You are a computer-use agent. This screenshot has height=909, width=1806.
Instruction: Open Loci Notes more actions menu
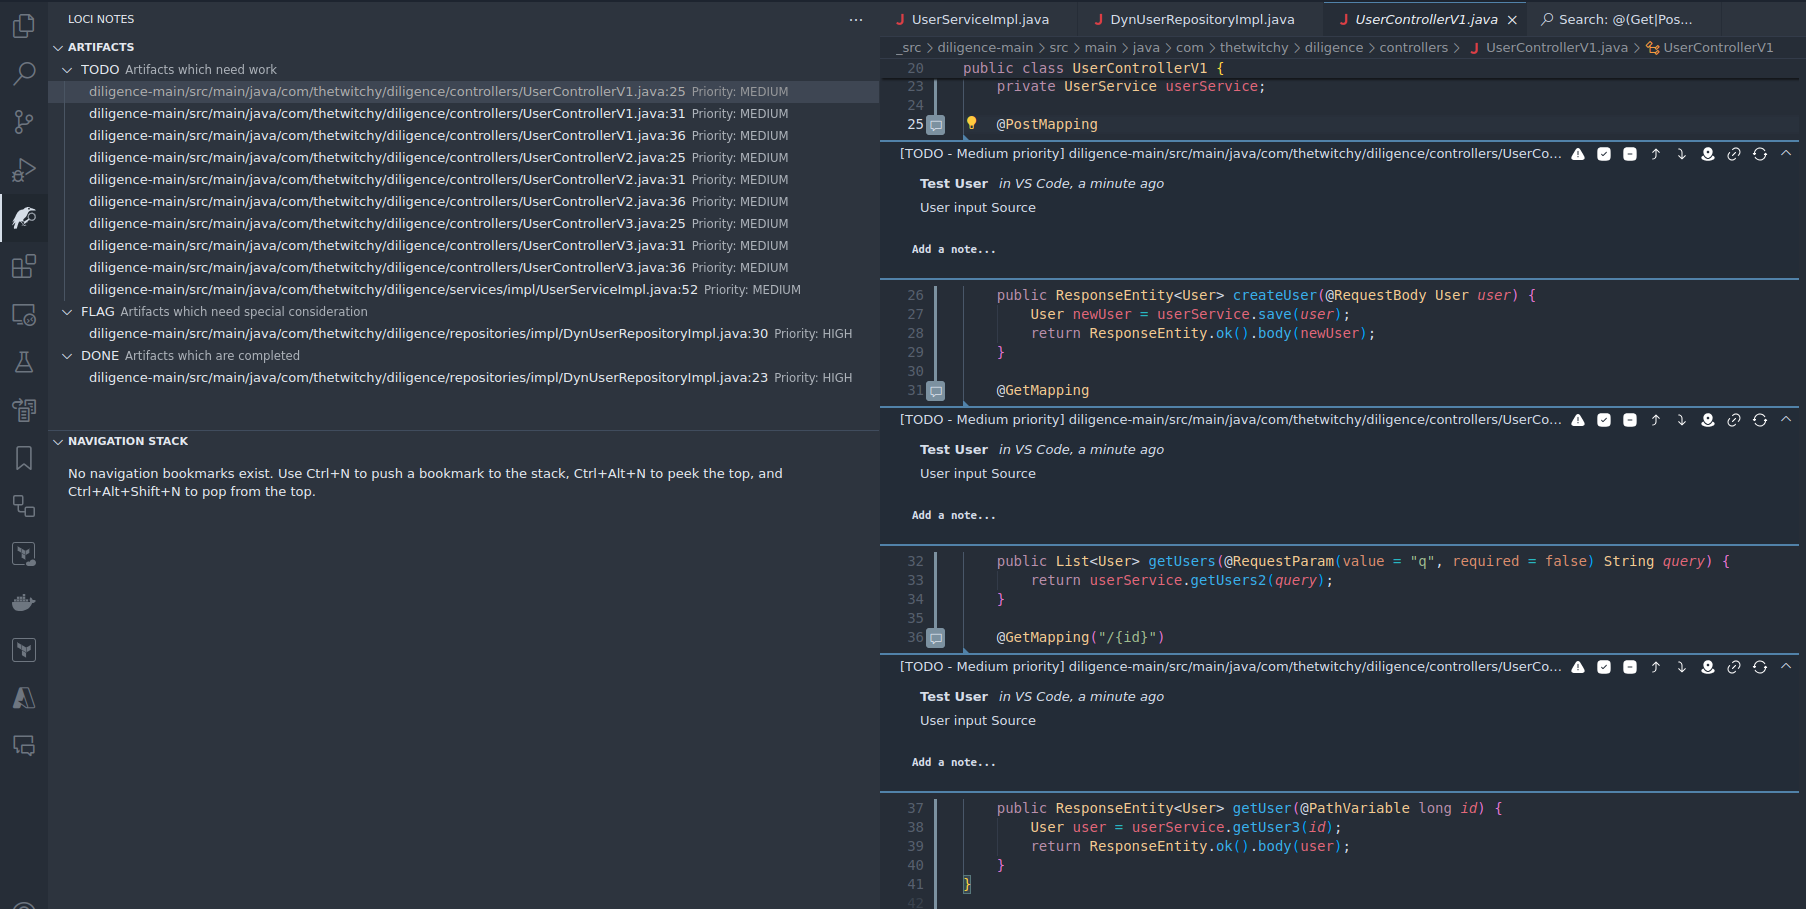tap(856, 19)
